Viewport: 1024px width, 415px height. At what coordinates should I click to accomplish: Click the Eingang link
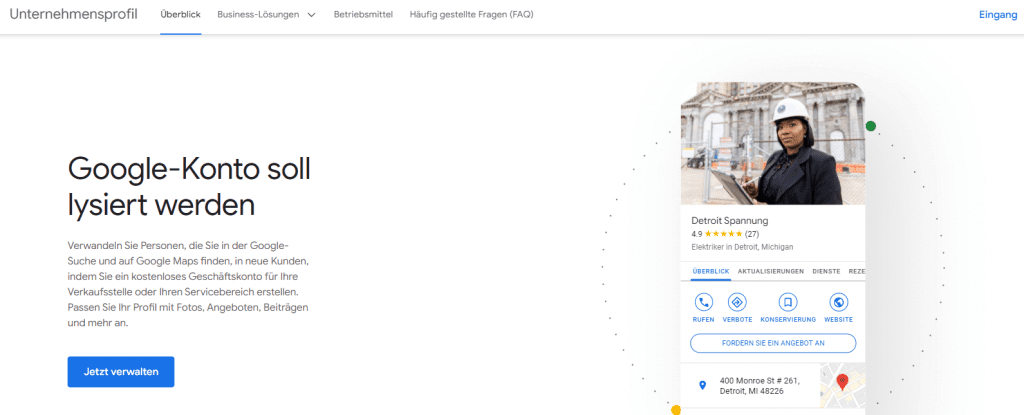[998, 15]
